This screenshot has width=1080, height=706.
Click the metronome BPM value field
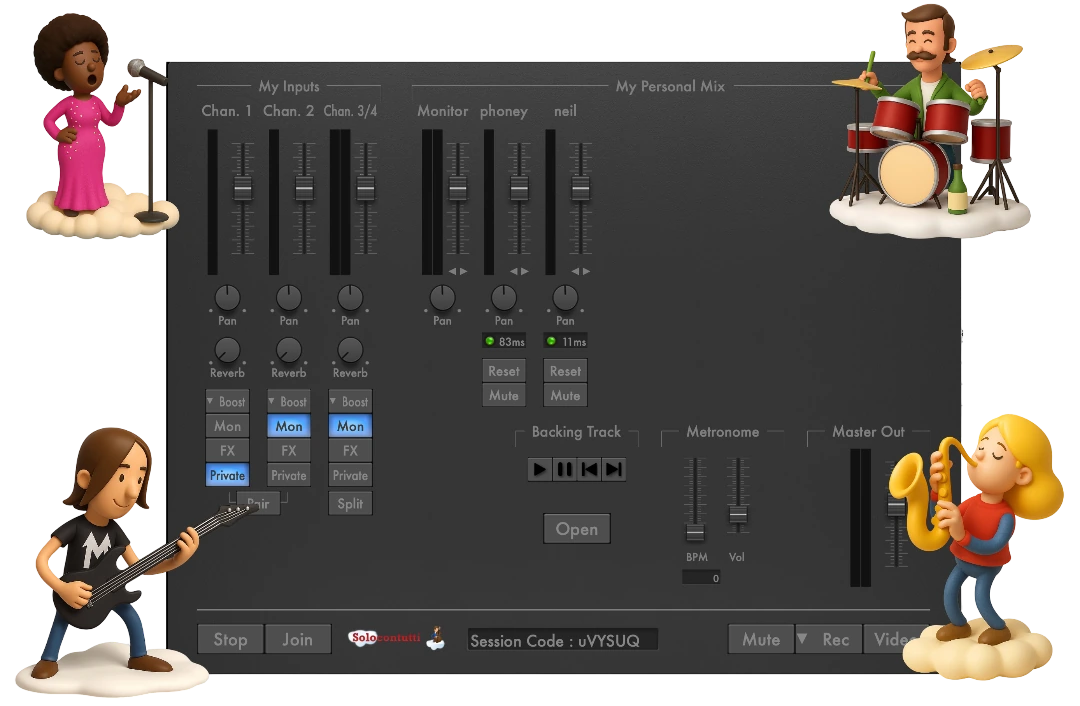point(701,578)
